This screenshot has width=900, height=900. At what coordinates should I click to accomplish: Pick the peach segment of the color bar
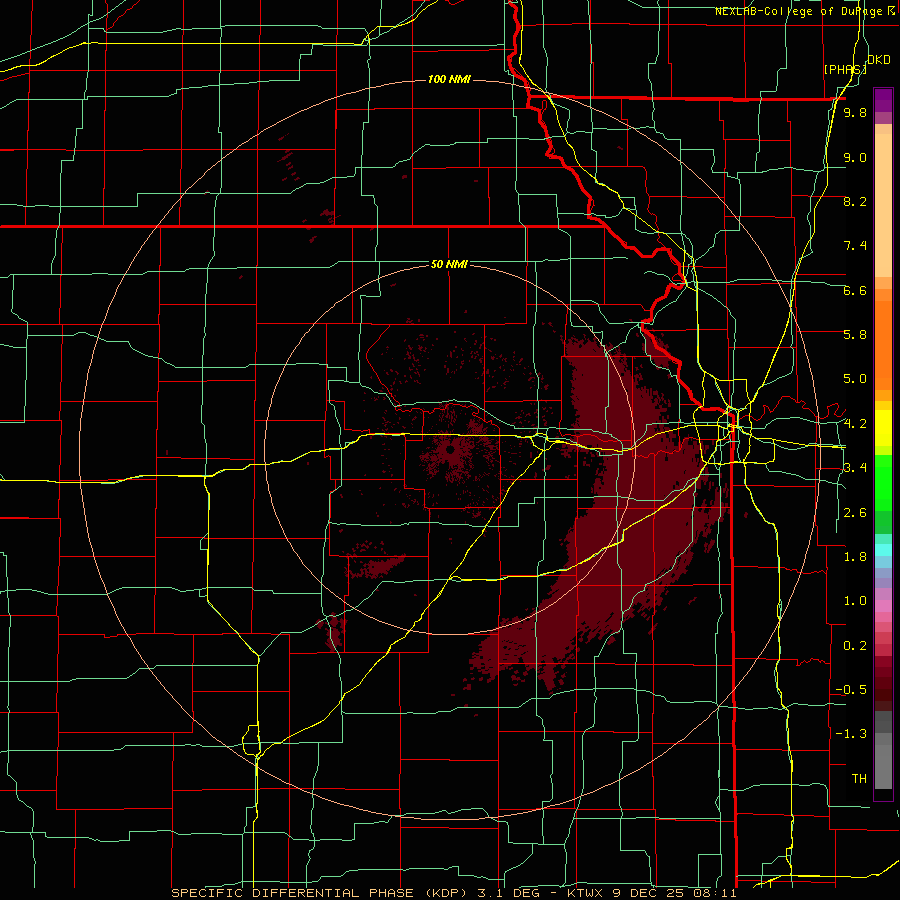point(883,201)
